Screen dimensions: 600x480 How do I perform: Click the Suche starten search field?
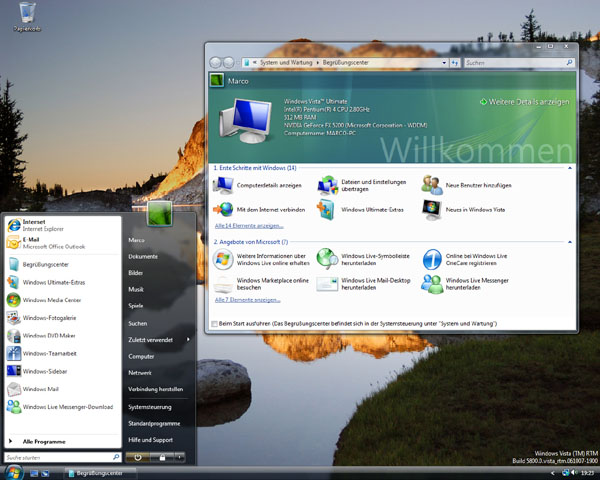(x=62, y=457)
